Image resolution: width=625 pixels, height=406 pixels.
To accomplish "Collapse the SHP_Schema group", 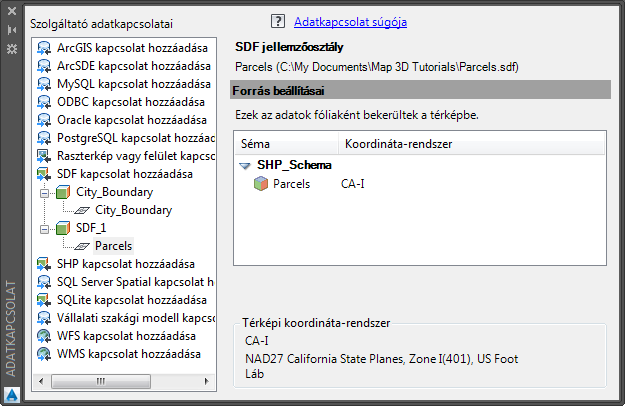I will point(245,166).
